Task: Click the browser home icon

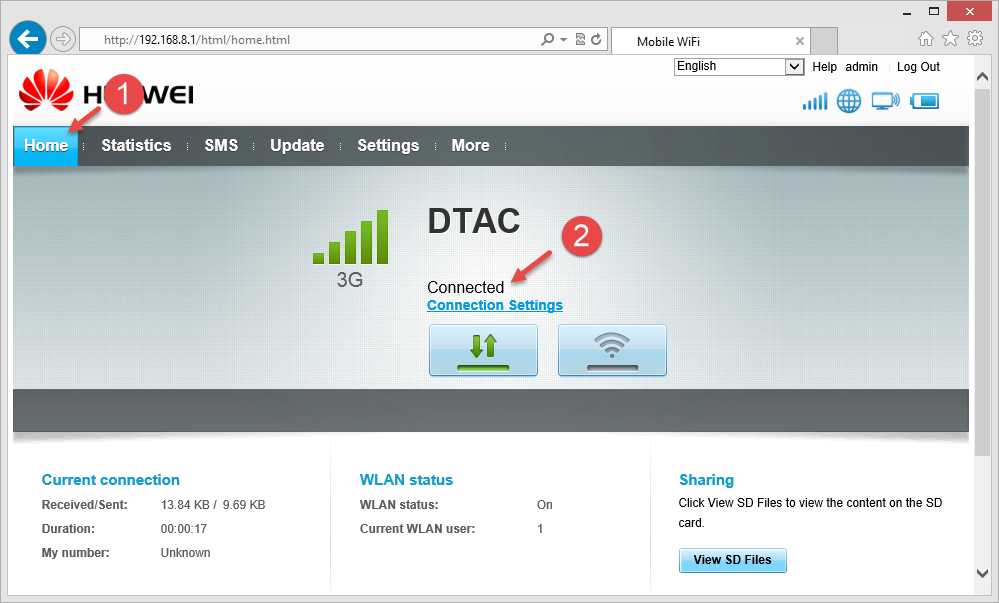Action: (x=926, y=39)
